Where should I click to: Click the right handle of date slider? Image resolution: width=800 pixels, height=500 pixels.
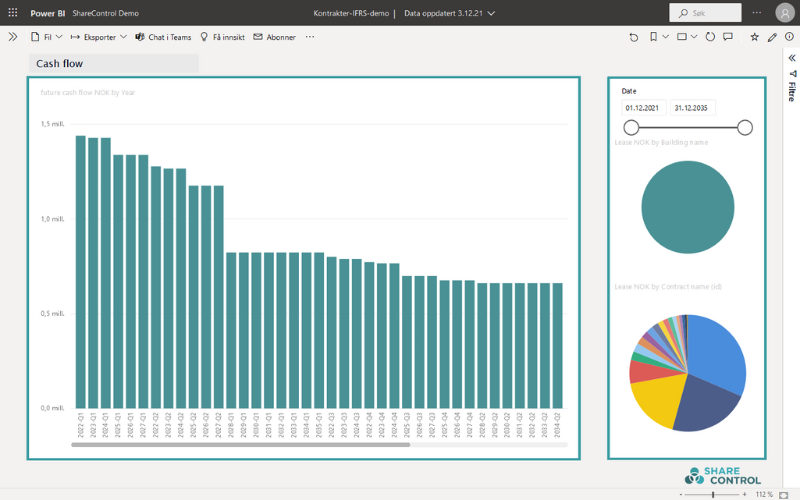tap(745, 128)
